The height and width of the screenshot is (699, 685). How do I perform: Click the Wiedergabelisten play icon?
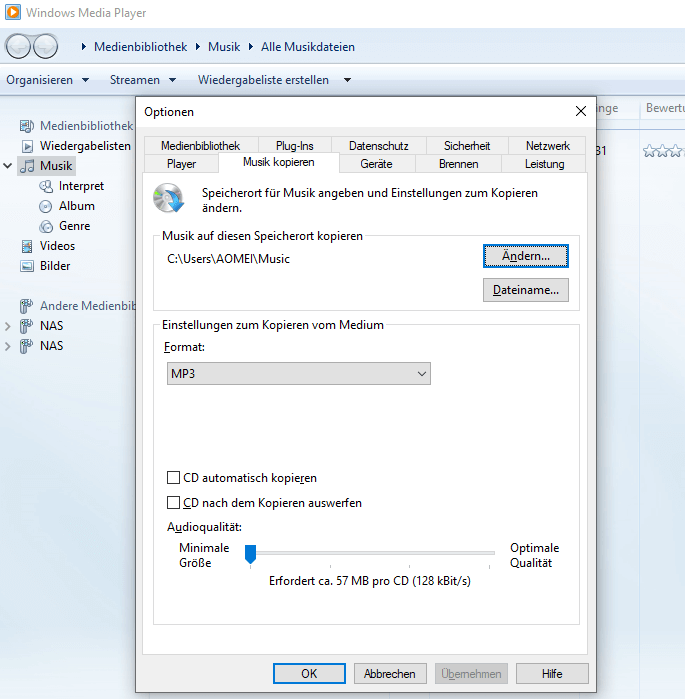coord(27,146)
